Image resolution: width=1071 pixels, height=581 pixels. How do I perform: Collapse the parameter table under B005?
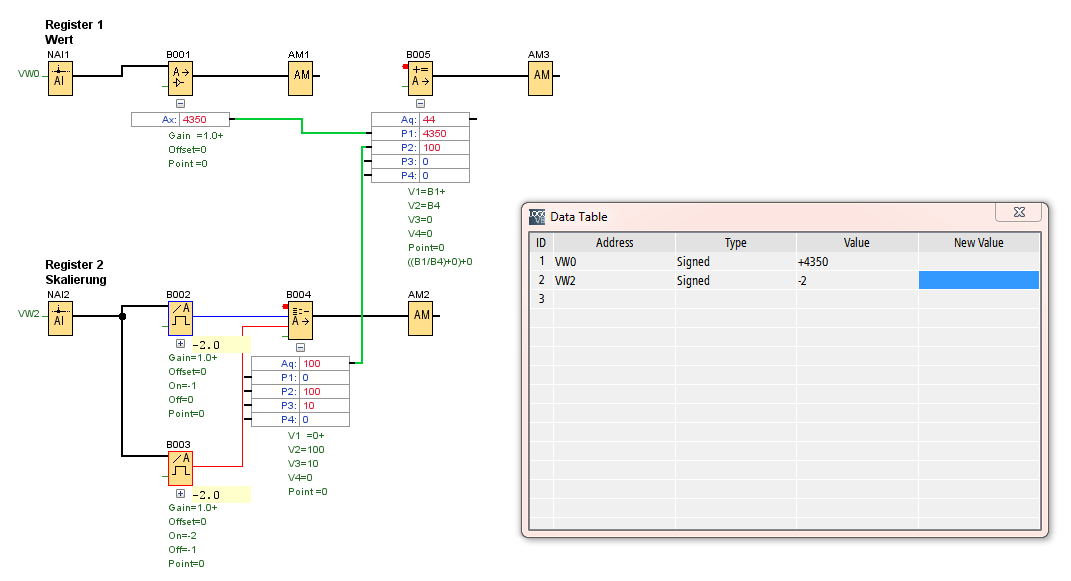point(420,103)
